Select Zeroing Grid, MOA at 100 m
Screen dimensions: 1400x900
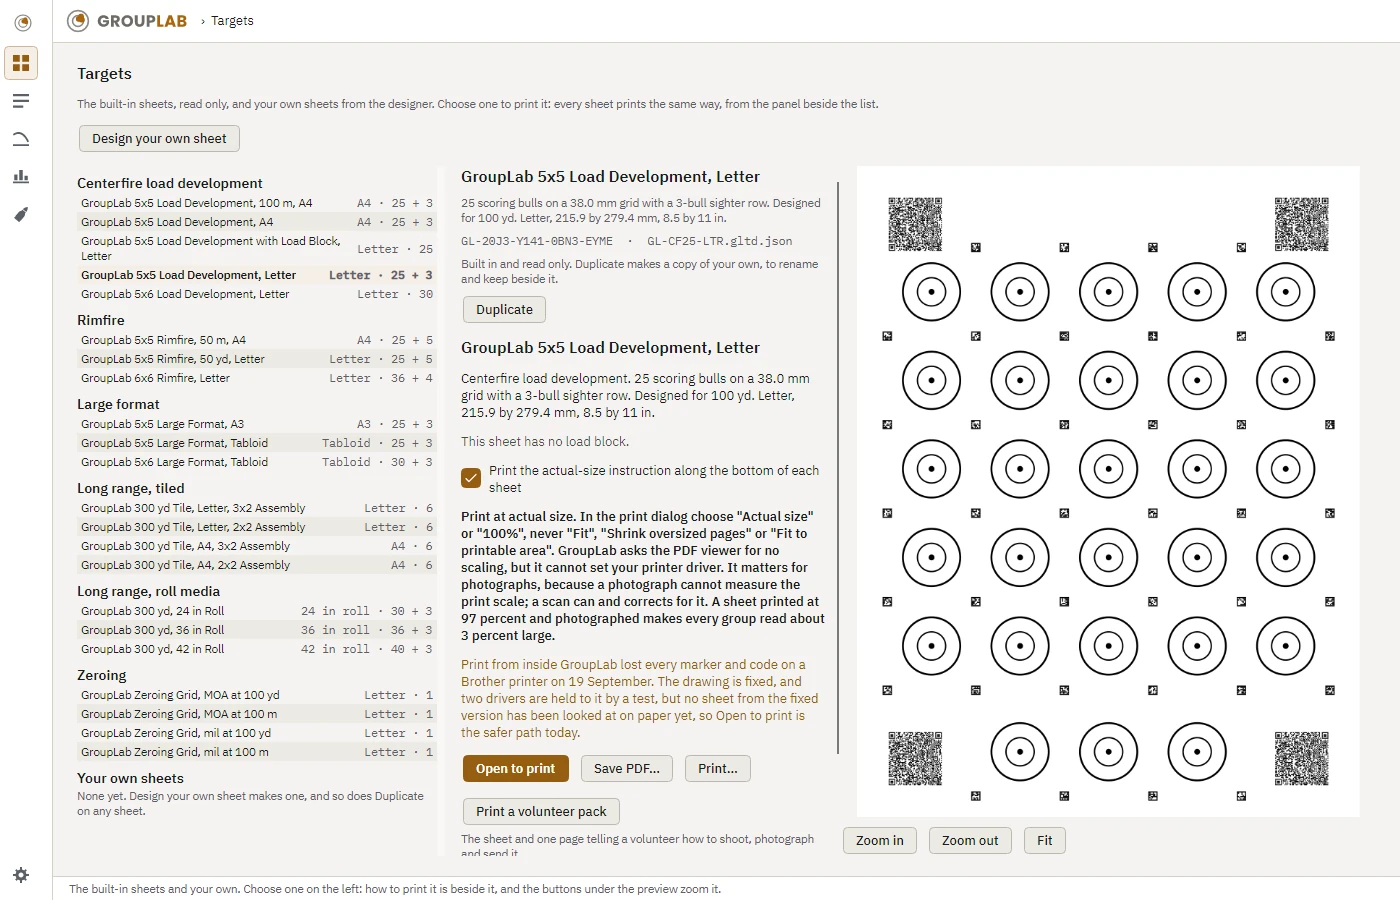[x=257, y=714]
